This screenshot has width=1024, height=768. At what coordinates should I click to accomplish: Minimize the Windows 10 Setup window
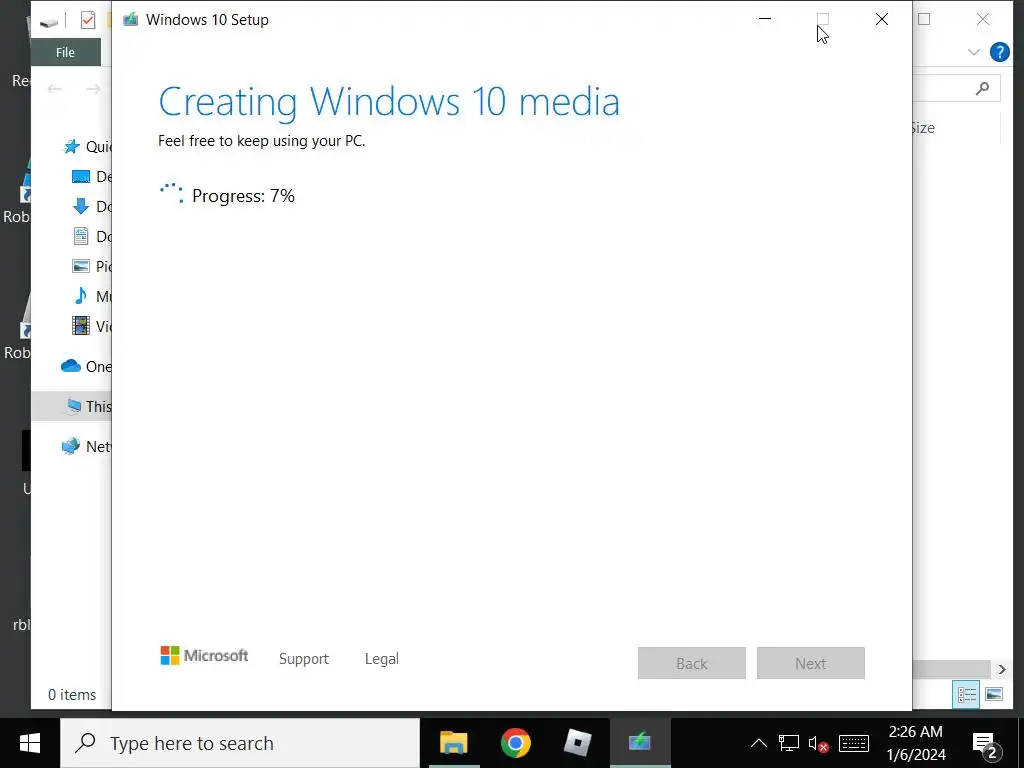765,19
